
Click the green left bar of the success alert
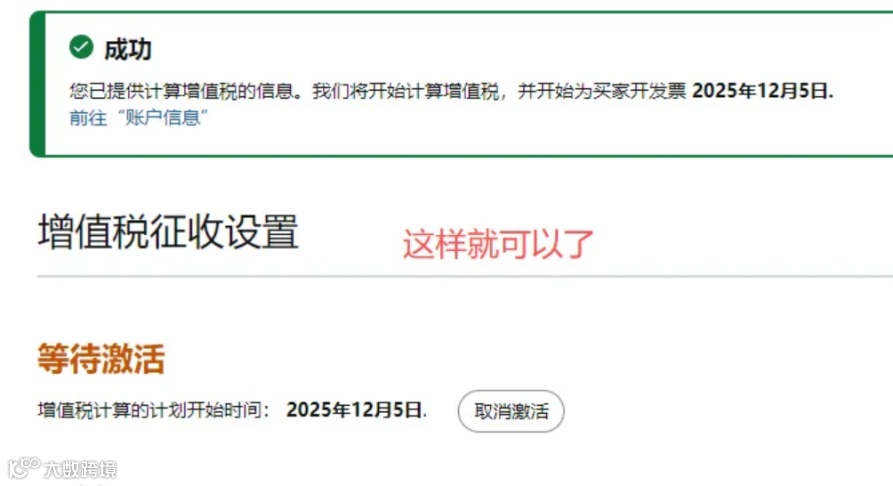pos(38,84)
